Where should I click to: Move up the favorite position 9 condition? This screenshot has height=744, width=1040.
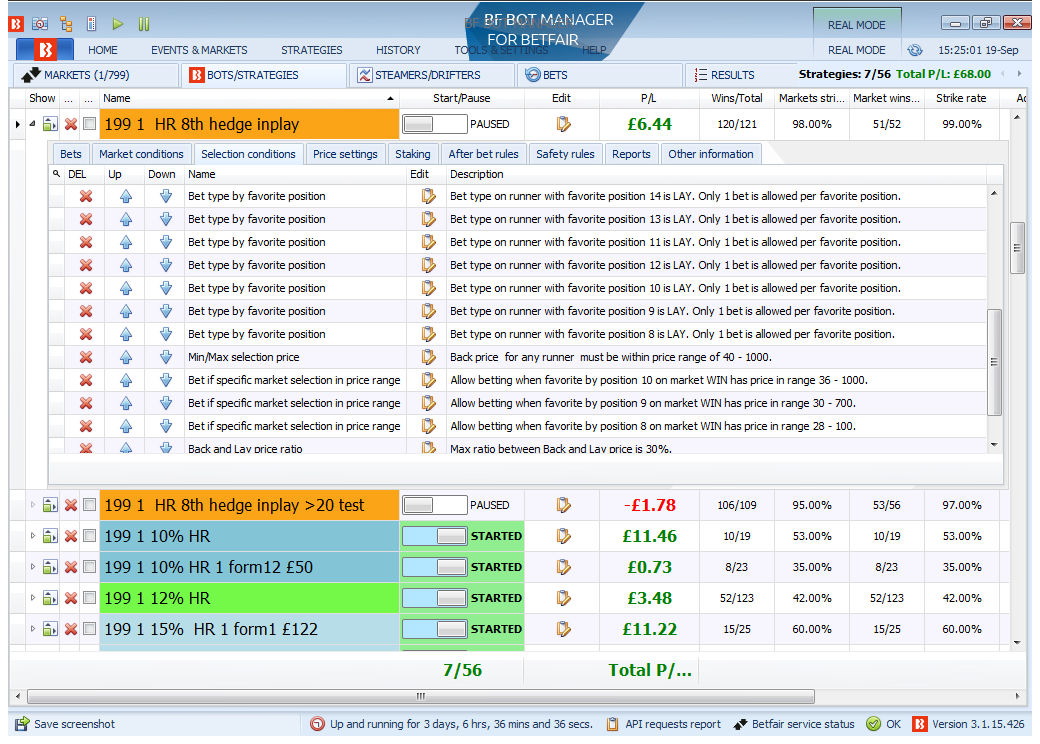click(126, 311)
